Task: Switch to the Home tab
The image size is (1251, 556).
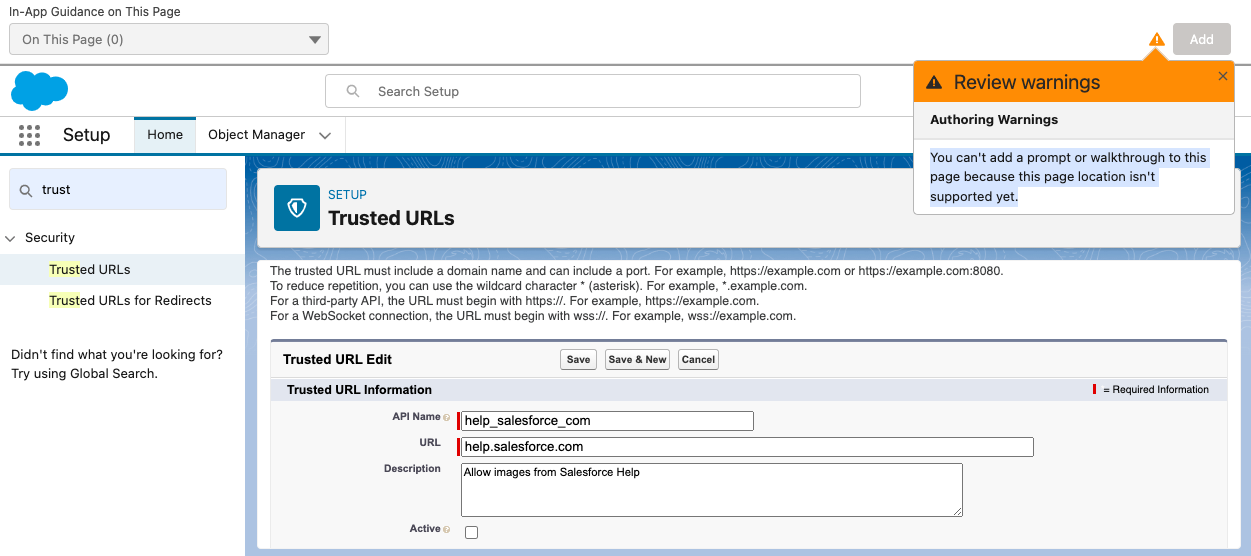Action: click(165, 135)
